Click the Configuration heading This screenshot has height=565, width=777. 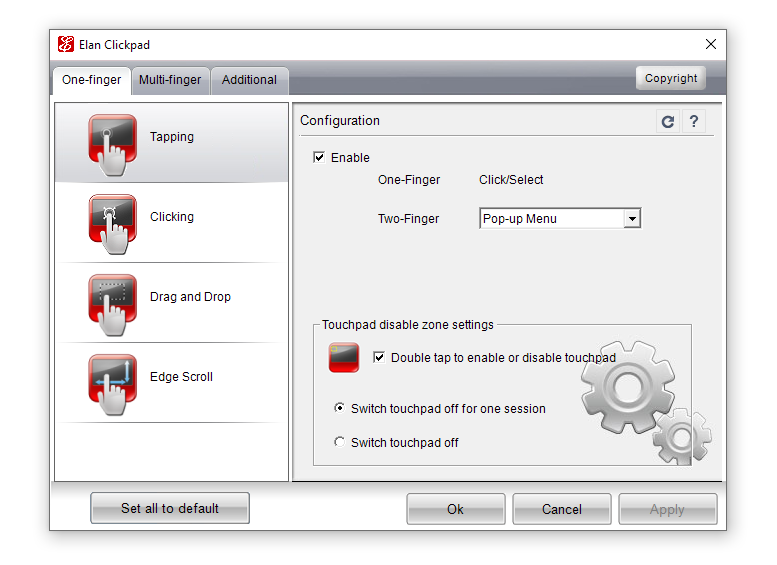click(x=340, y=120)
